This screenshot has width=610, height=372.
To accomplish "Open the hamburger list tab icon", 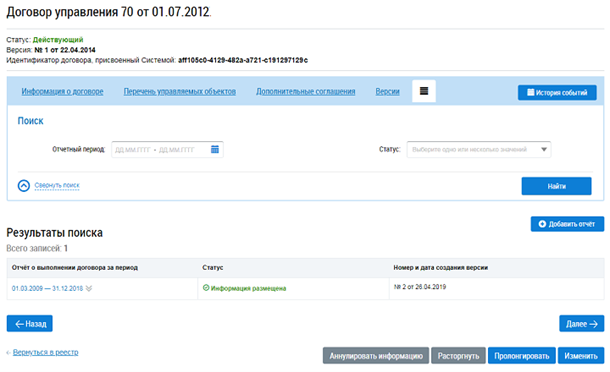I will 424,91.
